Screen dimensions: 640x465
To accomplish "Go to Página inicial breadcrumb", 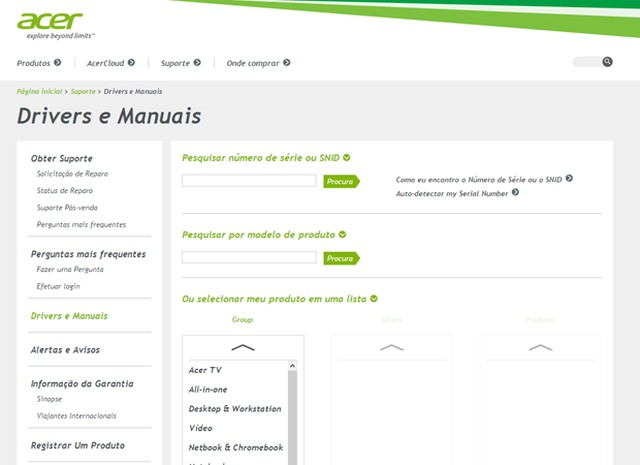I will pyautogui.click(x=39, y=91).
